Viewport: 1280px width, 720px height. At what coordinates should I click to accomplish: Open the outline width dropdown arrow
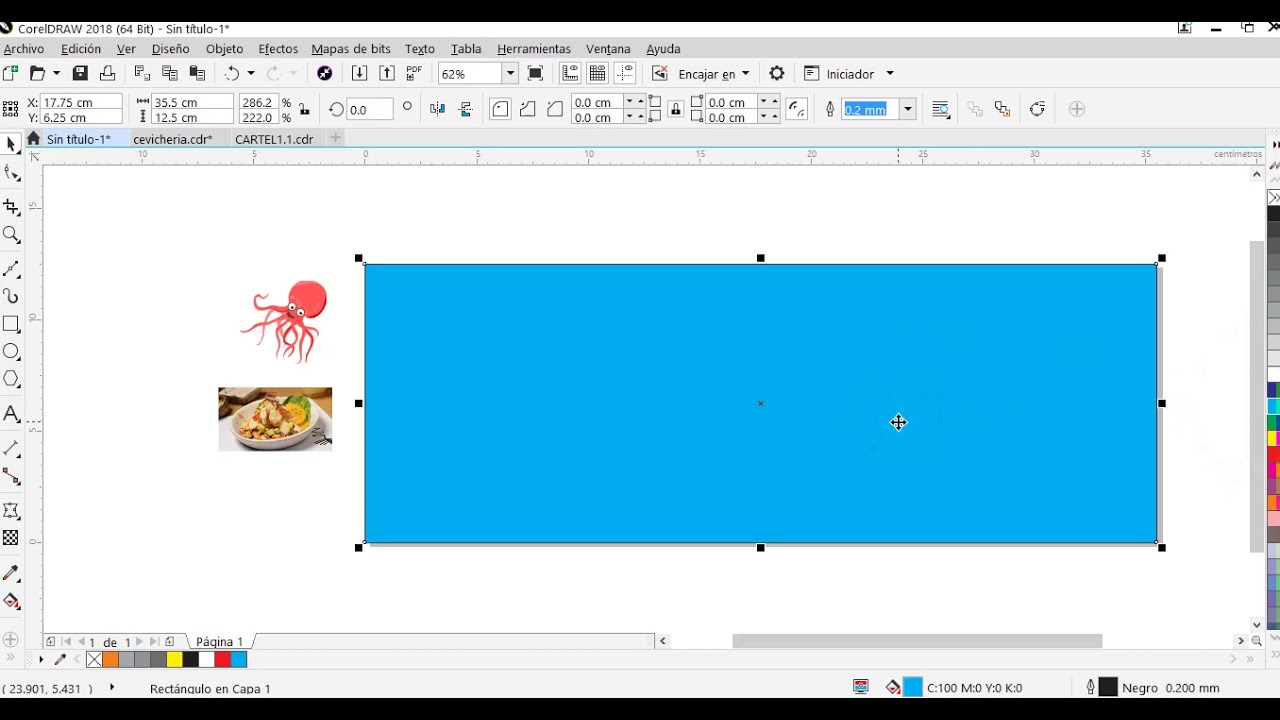tap(908, 109)
